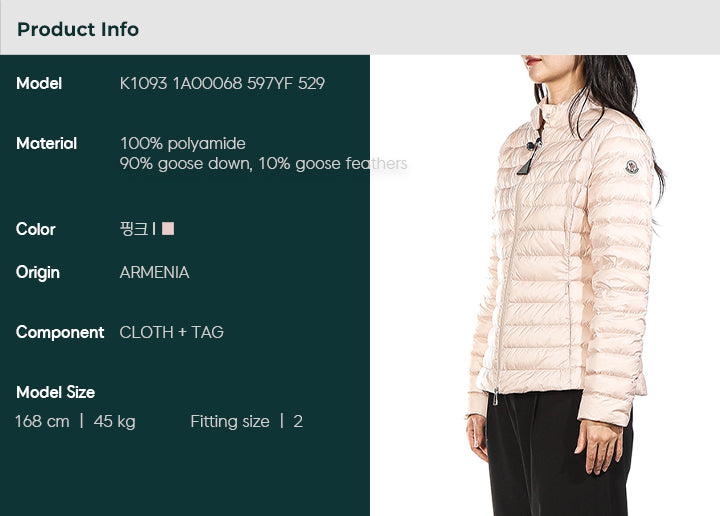
Task: Click the Model label
Action: tap(39, 83)
